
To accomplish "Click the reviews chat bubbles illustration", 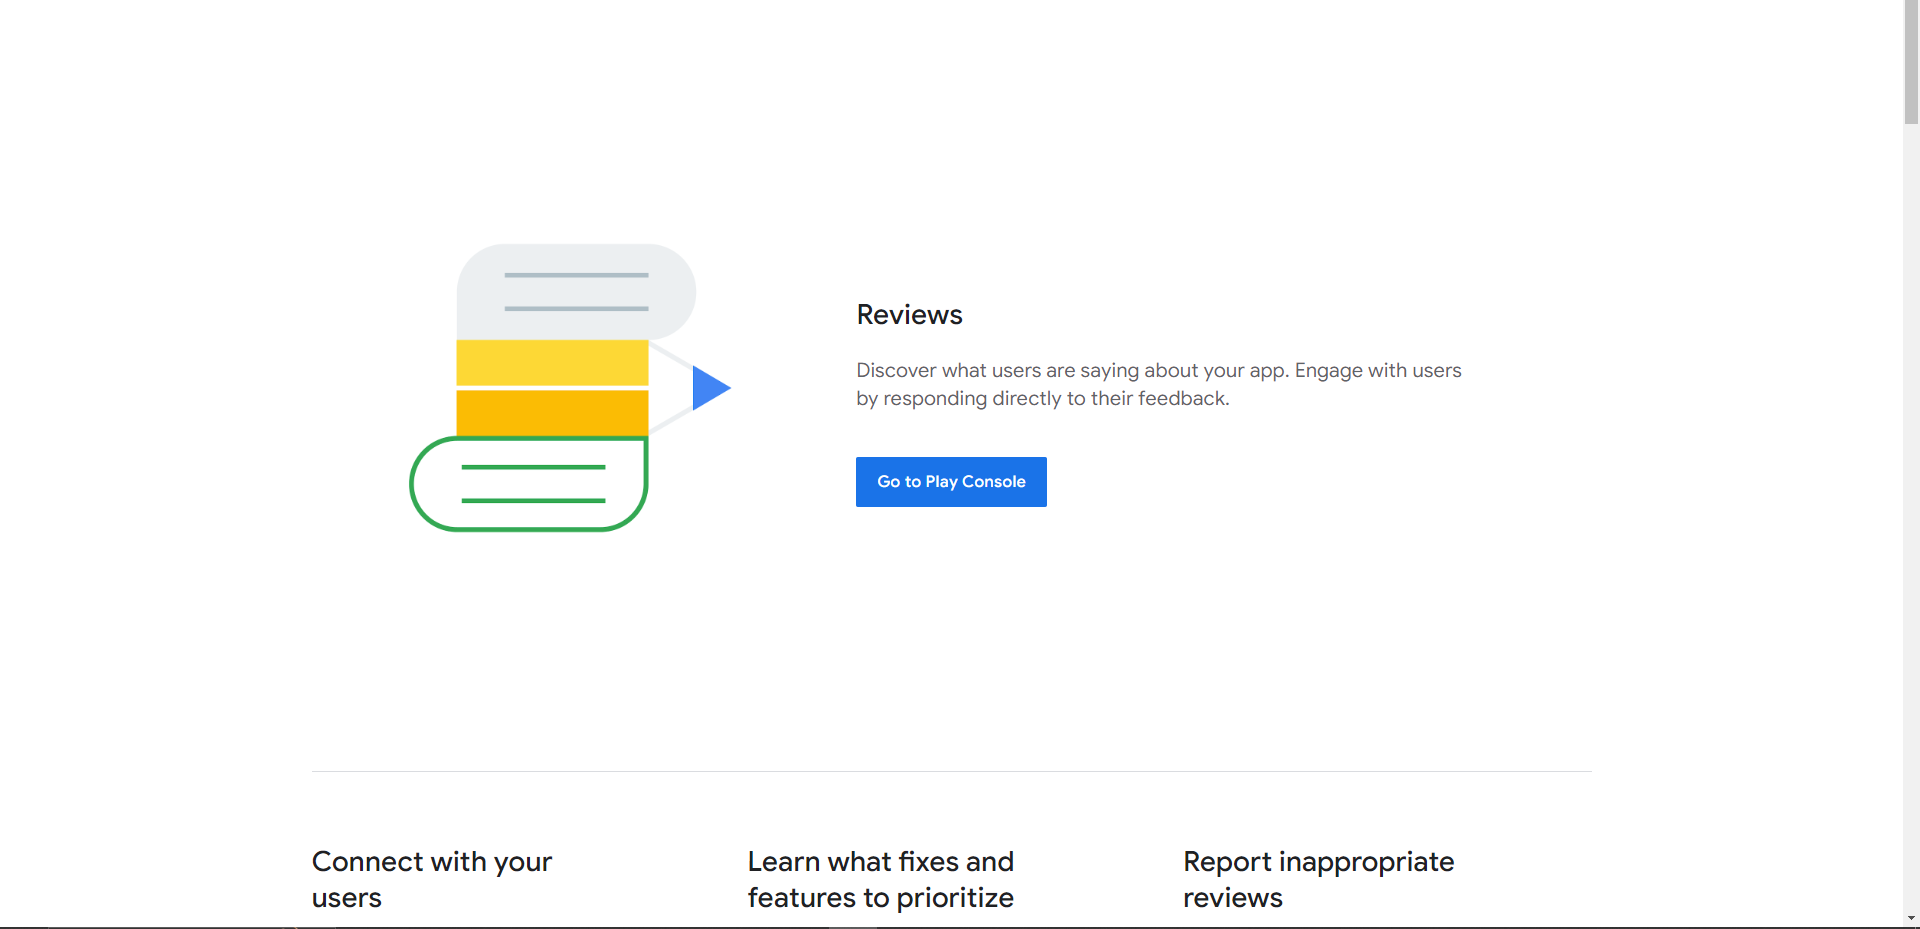I will 571,388.
